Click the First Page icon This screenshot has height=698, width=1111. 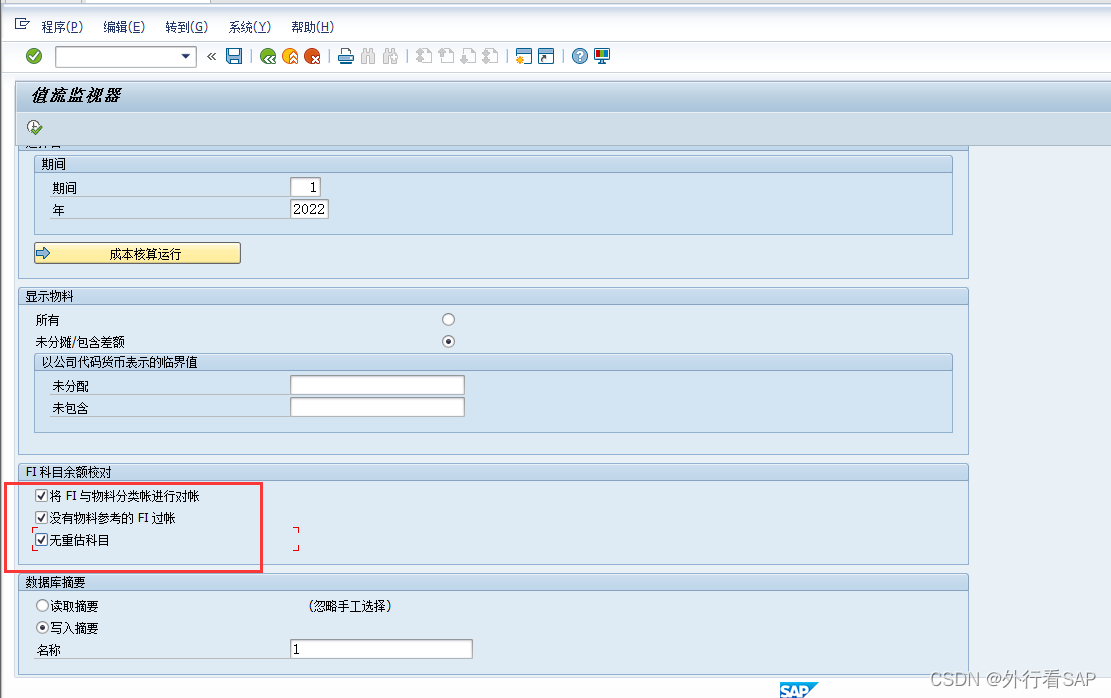[x=424, y=56]
